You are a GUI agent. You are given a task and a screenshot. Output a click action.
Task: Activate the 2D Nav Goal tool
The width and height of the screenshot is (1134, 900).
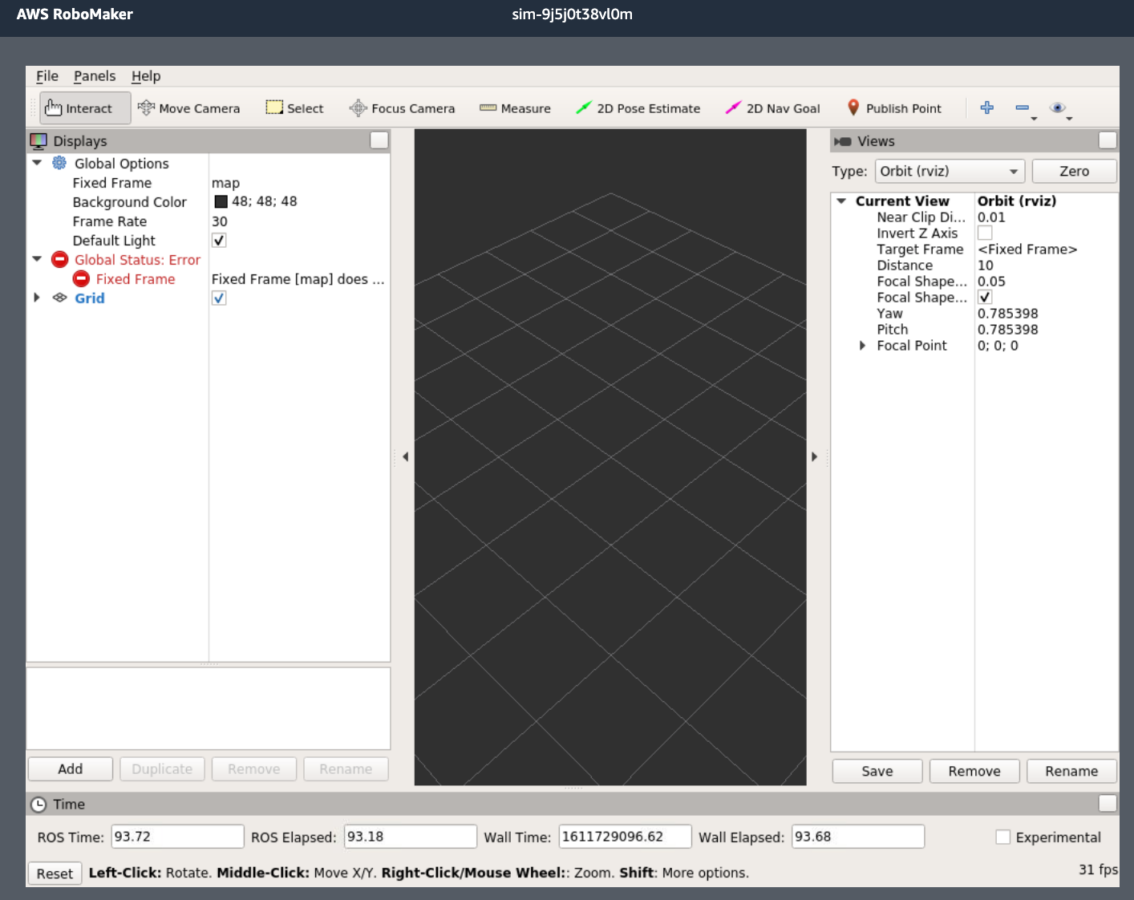coord(772,108)
